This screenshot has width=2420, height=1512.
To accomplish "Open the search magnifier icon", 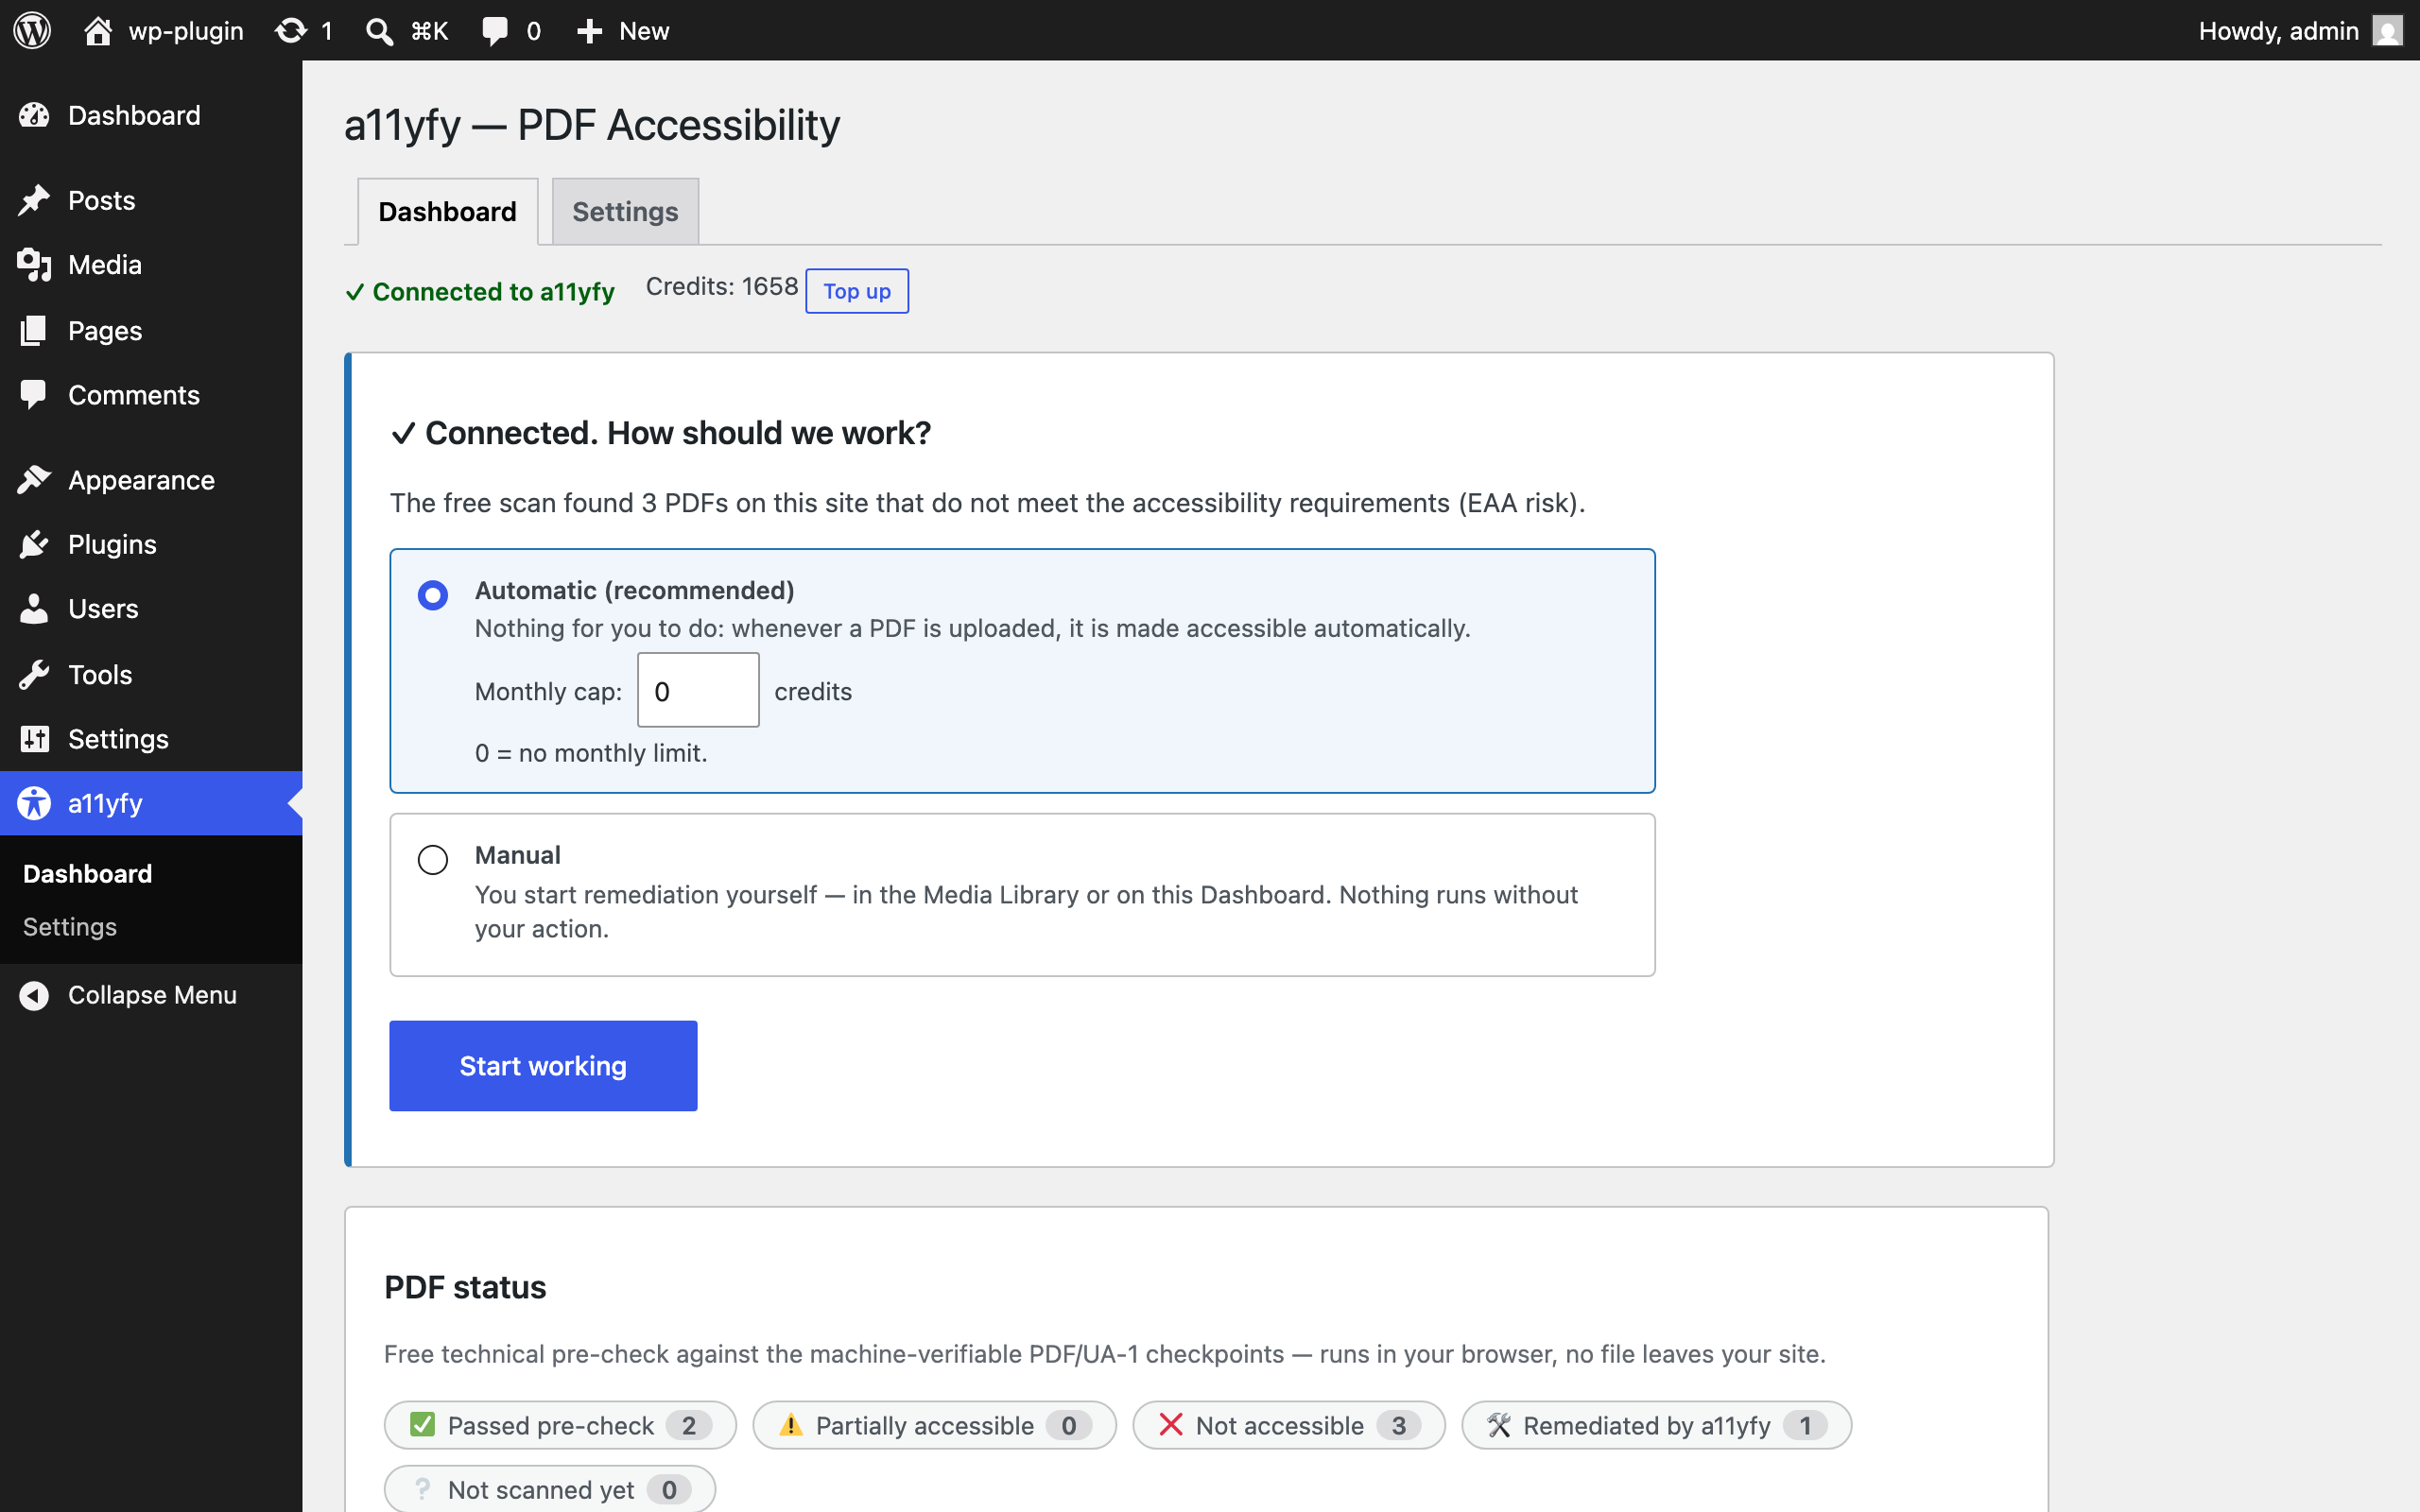I will pyautogui.click(x=379, y=31).
